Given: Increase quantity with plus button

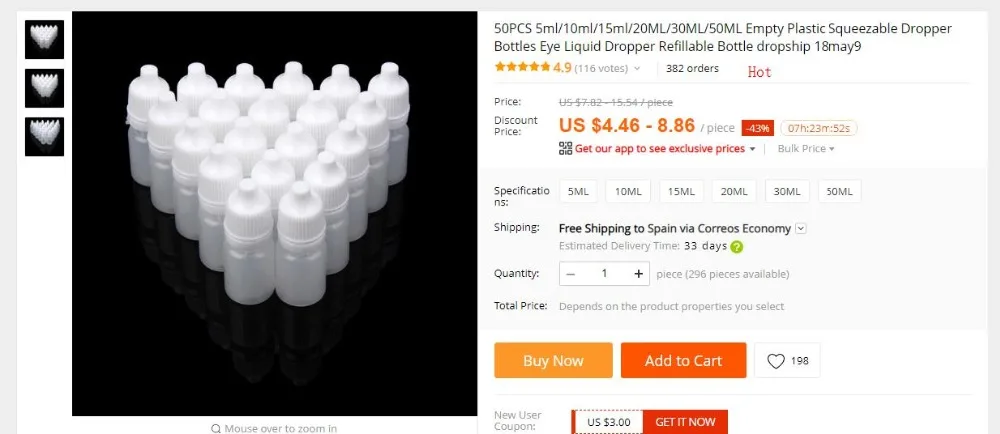Looking at the screenshot, I should (x=638, y=273).
